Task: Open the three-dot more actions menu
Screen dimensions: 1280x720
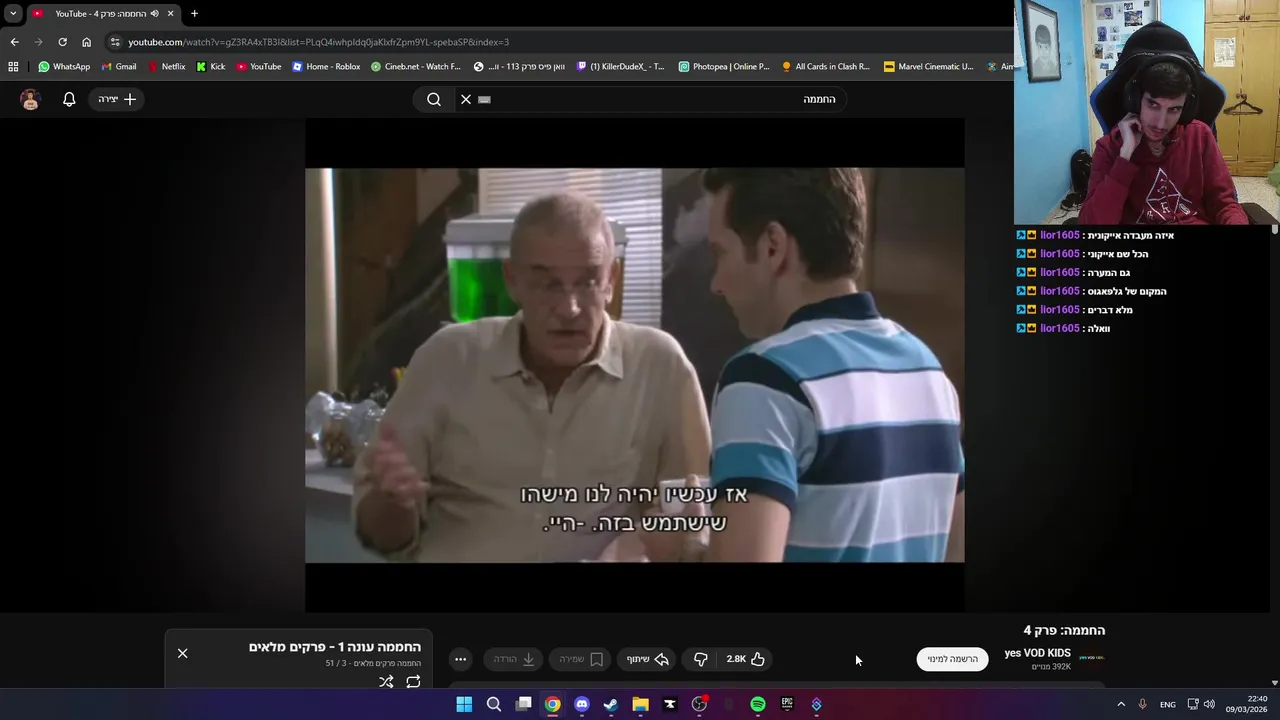Action: pyautogui.click(x=460, y=659)
